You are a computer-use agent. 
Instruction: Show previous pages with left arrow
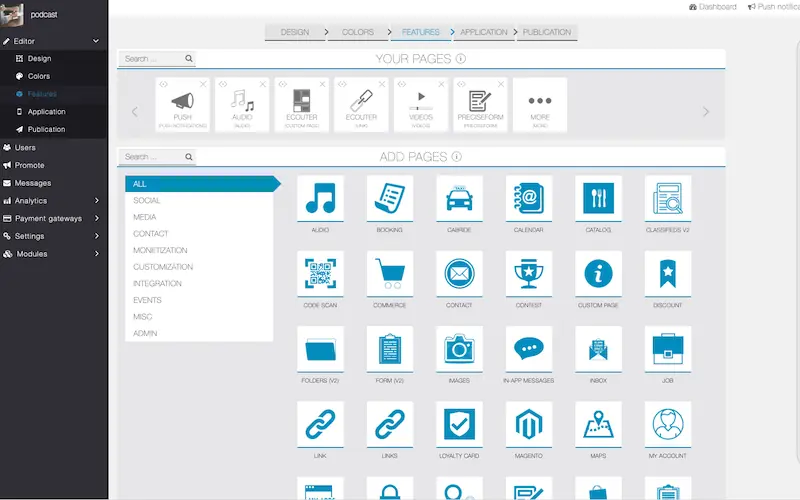click(135, 112)
